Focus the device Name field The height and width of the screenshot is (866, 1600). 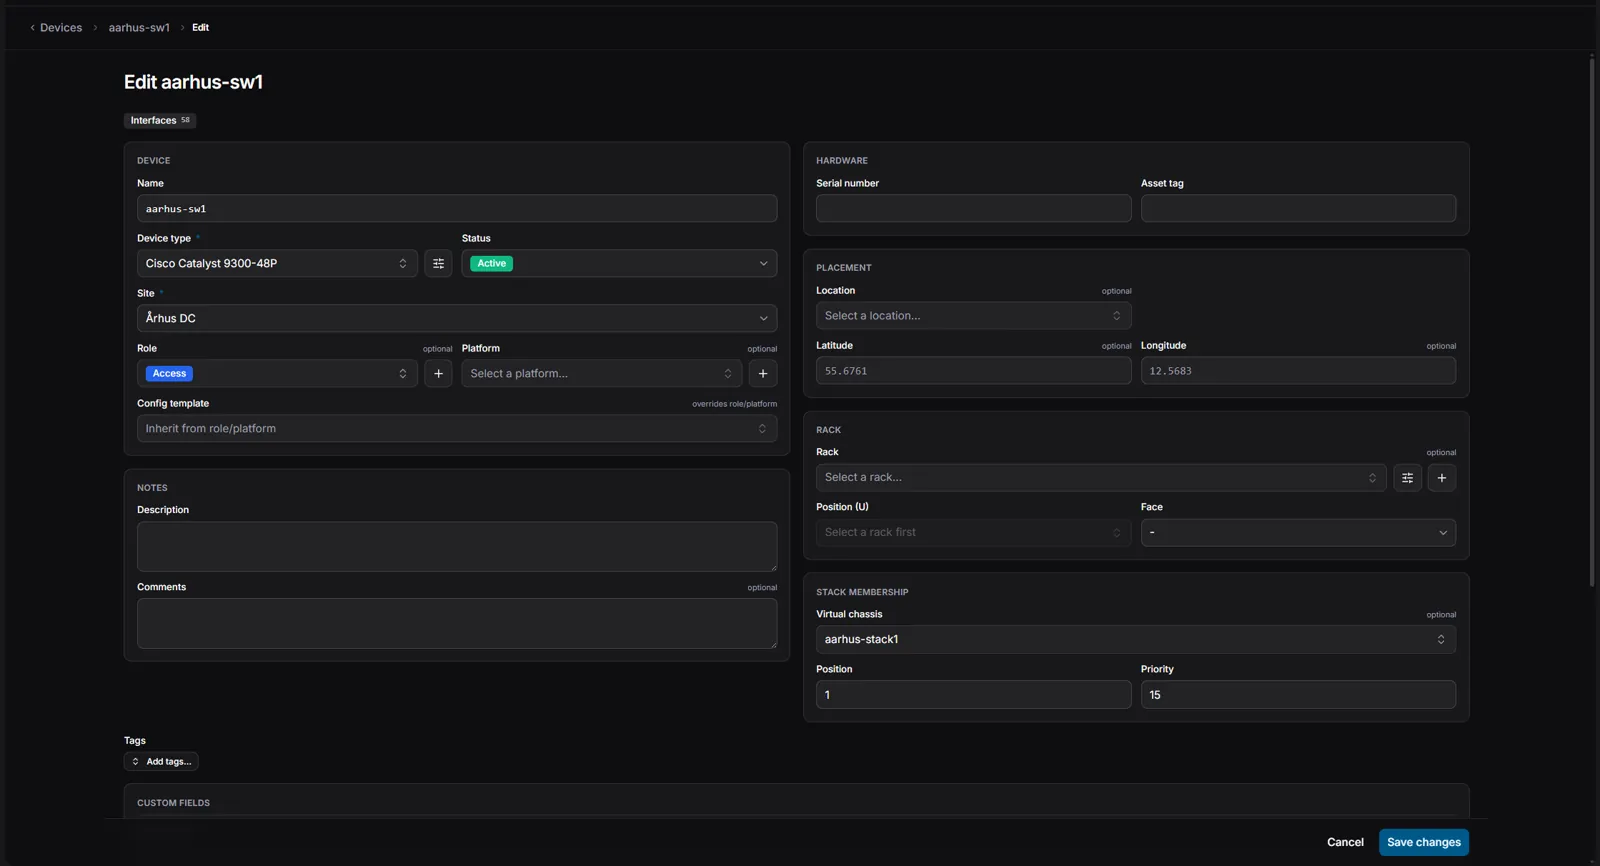(457, 208)
